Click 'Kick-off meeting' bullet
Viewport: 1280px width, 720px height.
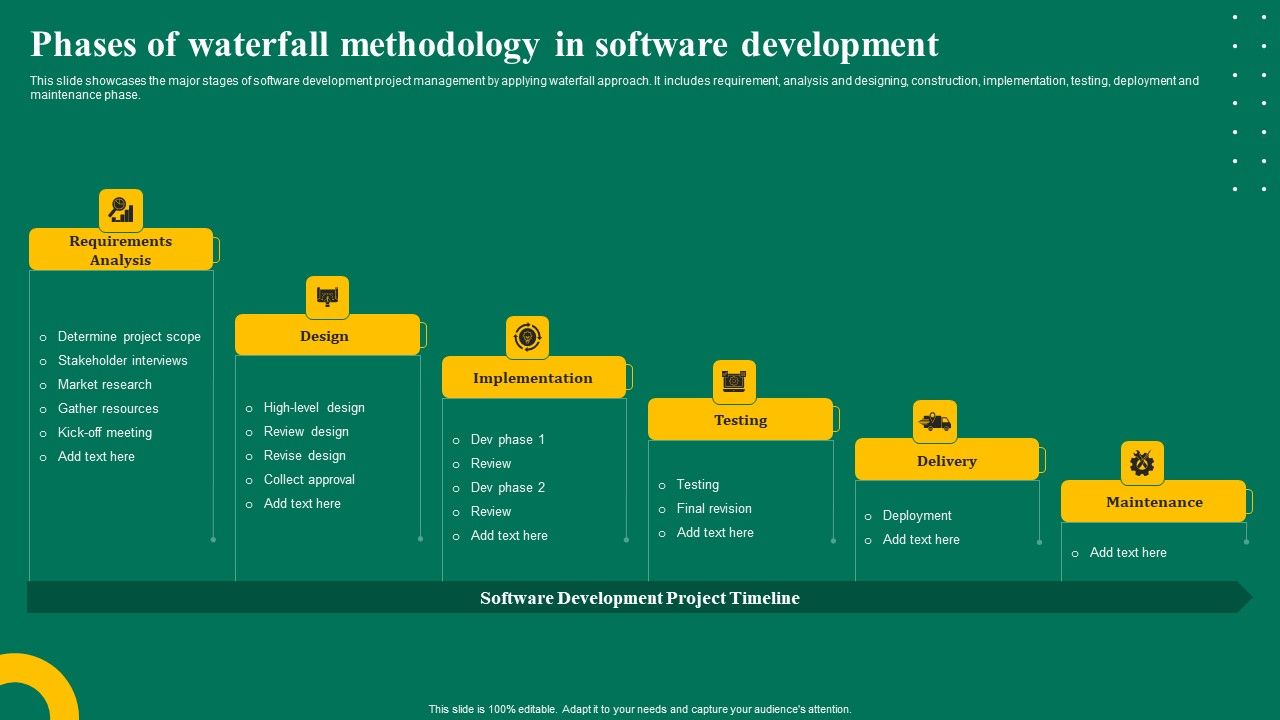tap(105, 432)
